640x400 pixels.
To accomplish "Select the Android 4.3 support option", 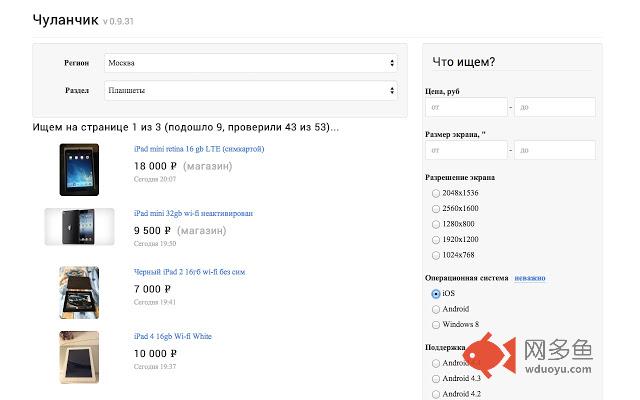I will click(x=436, y=379).
